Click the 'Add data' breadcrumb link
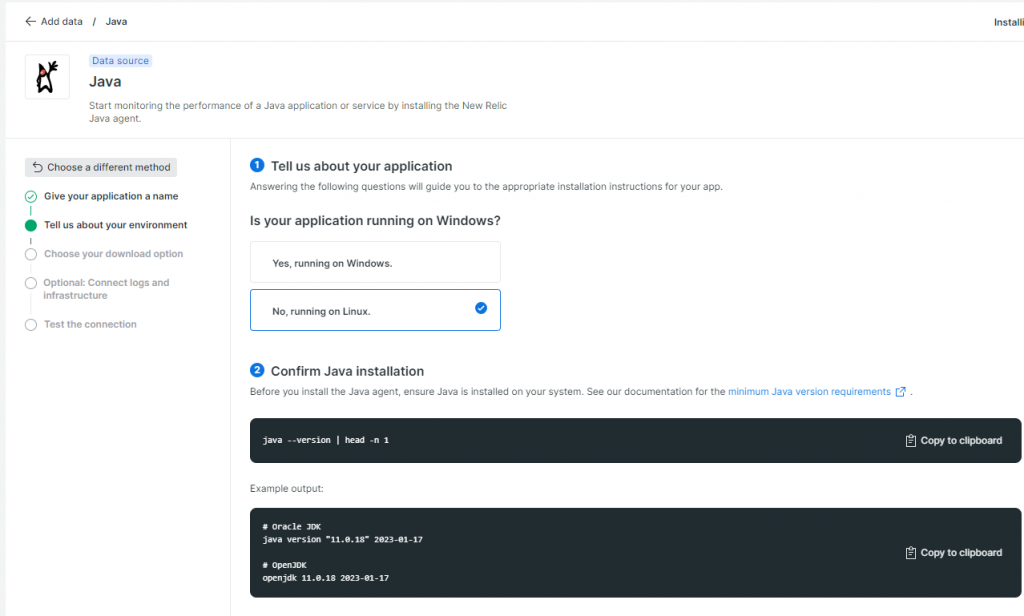1024x616 pixels. [61, 21]
